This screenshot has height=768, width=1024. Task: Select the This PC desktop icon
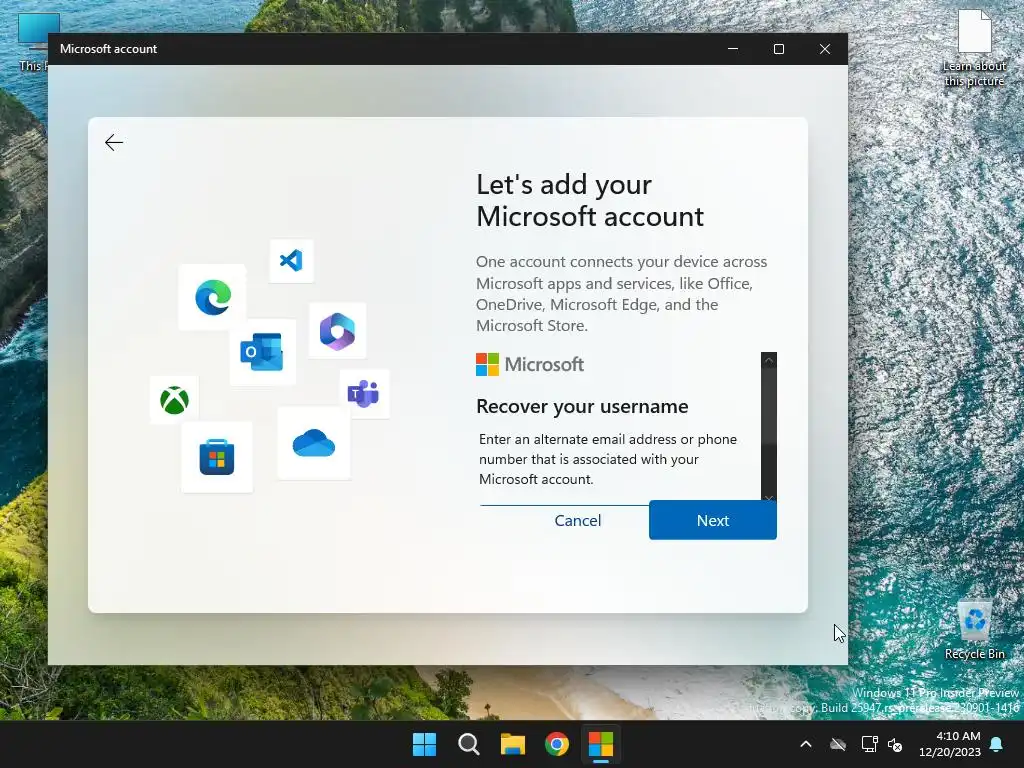[x=33, y=42]
